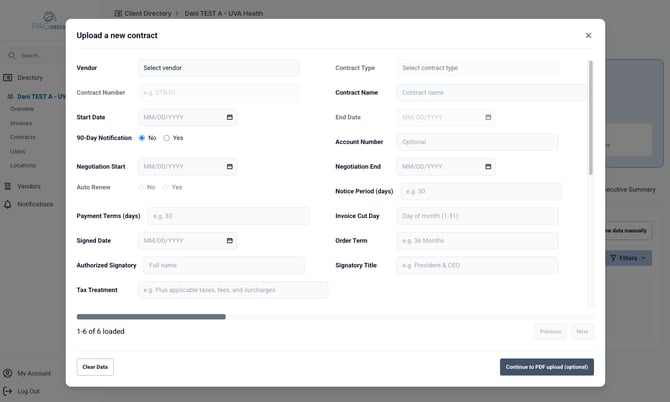Focus the Authorized Signatory field

(224, 265)
